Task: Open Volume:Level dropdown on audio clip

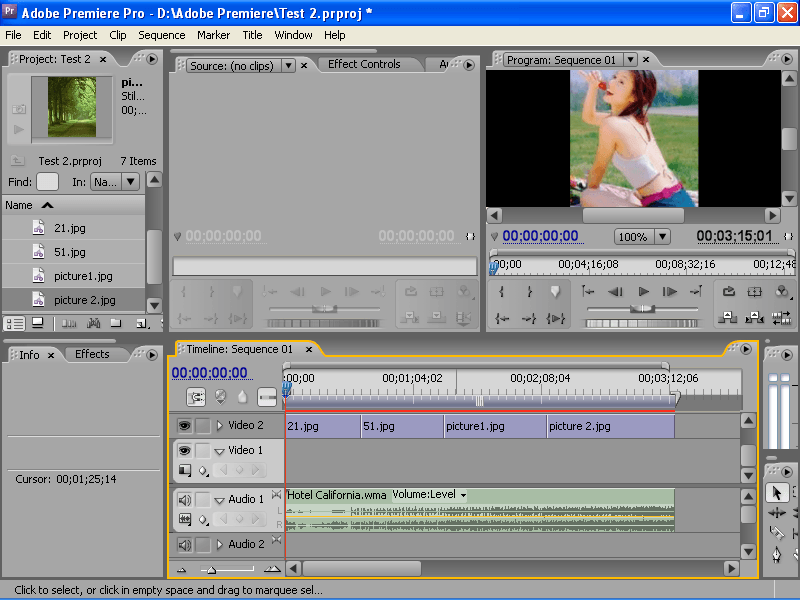Action: pyautogui.click(x=462, y=495)
